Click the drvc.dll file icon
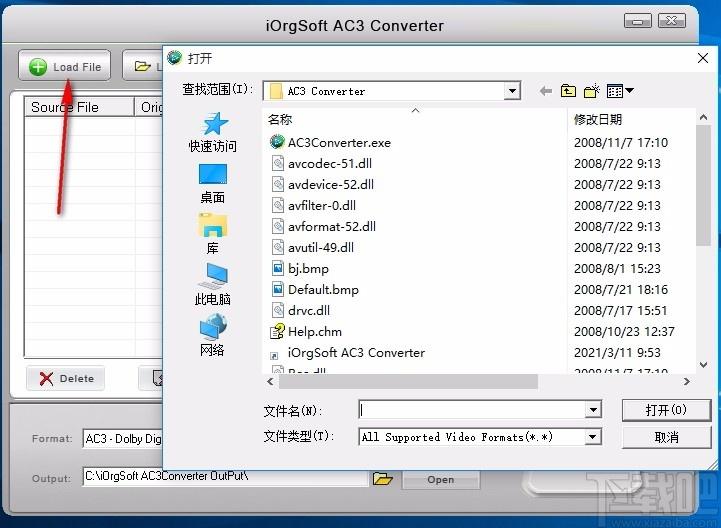The height and width of the screenshot is (528, 721). pyautogui.click(x=278, y=310)
